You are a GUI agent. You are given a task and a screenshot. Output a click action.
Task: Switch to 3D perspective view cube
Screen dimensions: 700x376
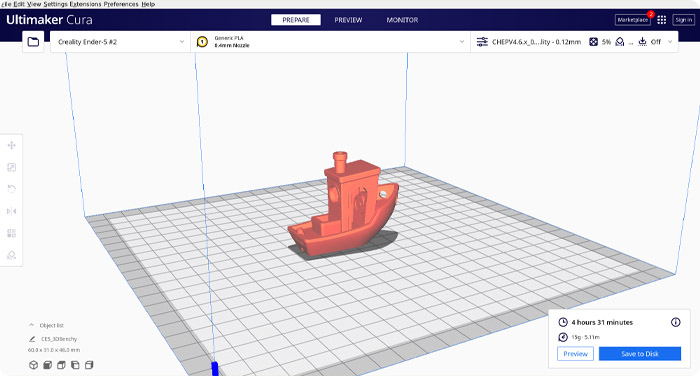[x=33, y=365]
